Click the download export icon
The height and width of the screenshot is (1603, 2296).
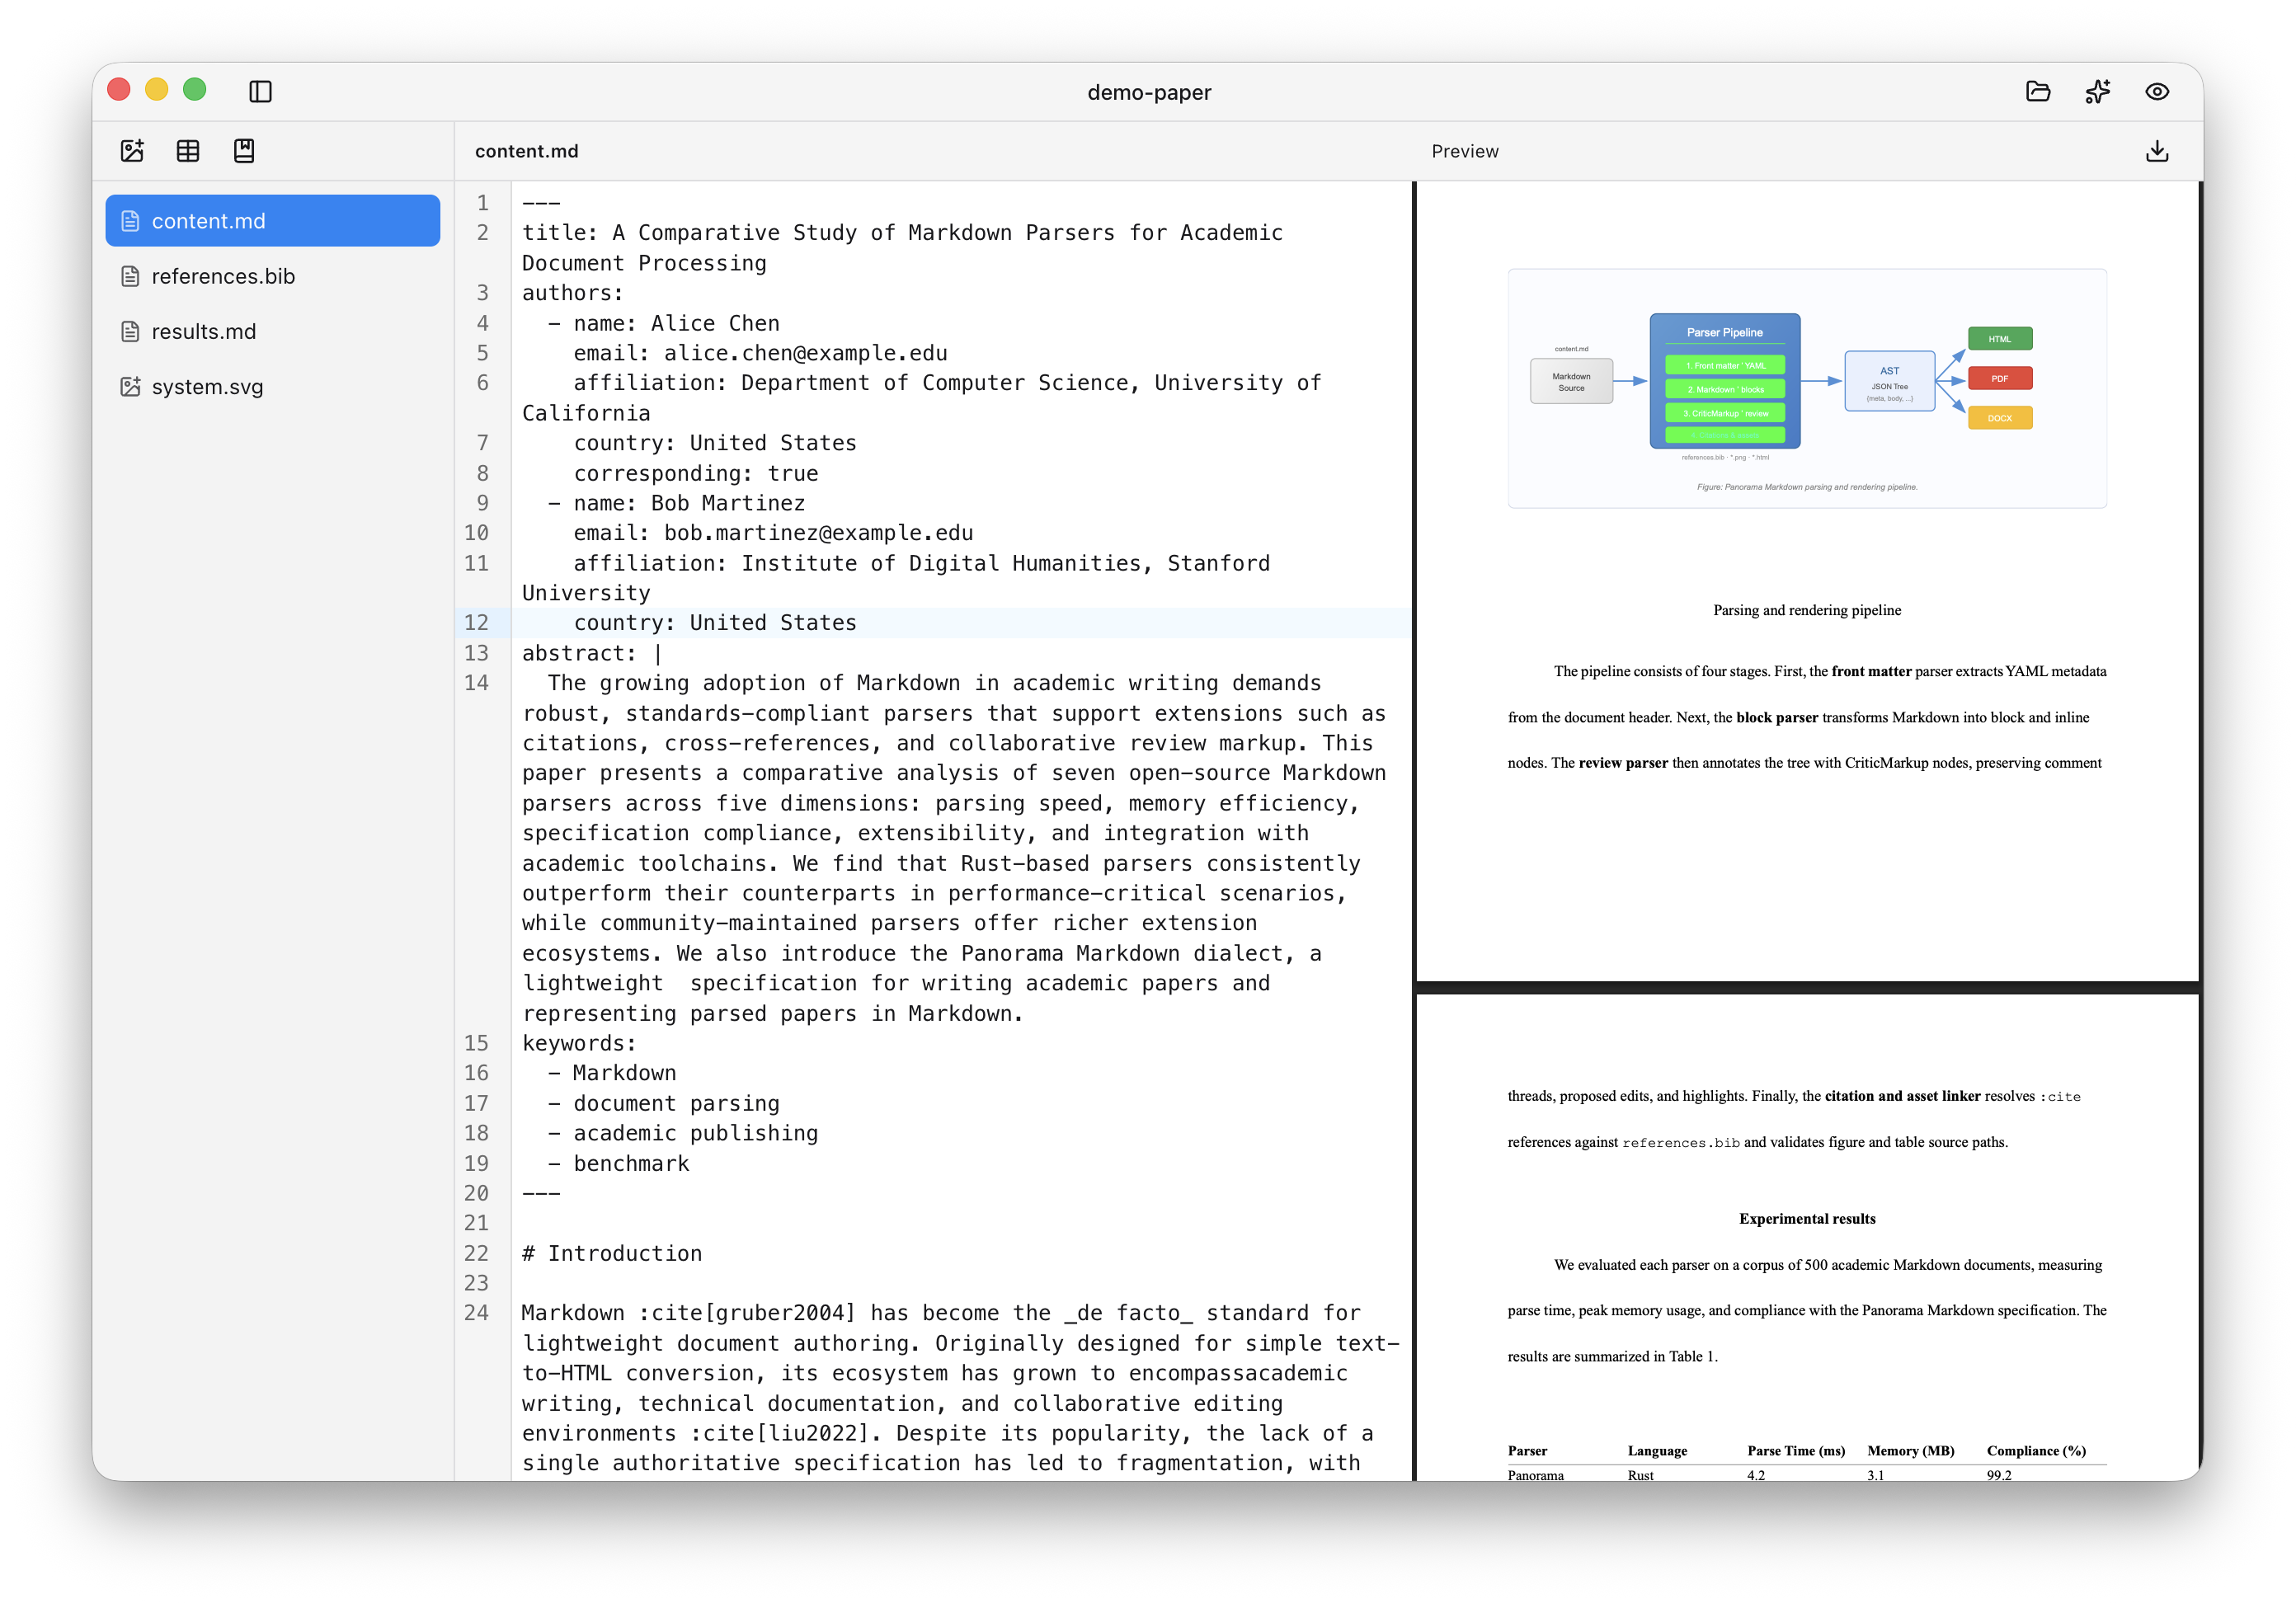(x=2157, y=151)
